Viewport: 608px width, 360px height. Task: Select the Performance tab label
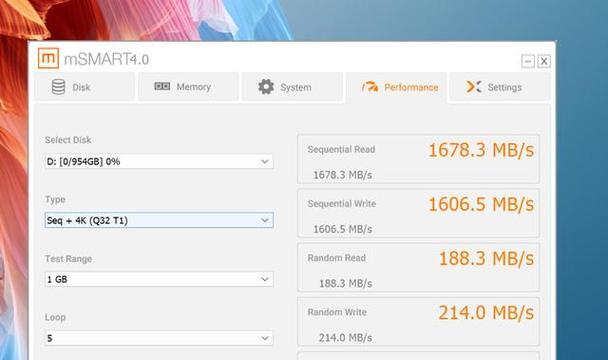tap(411, 87)
